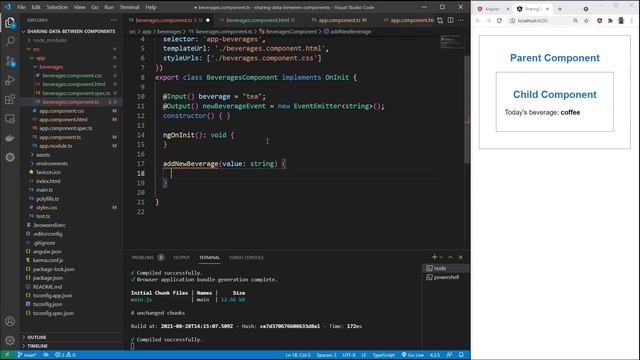
Task: Click the editor minimap preview
Action: tap(451, 41)
